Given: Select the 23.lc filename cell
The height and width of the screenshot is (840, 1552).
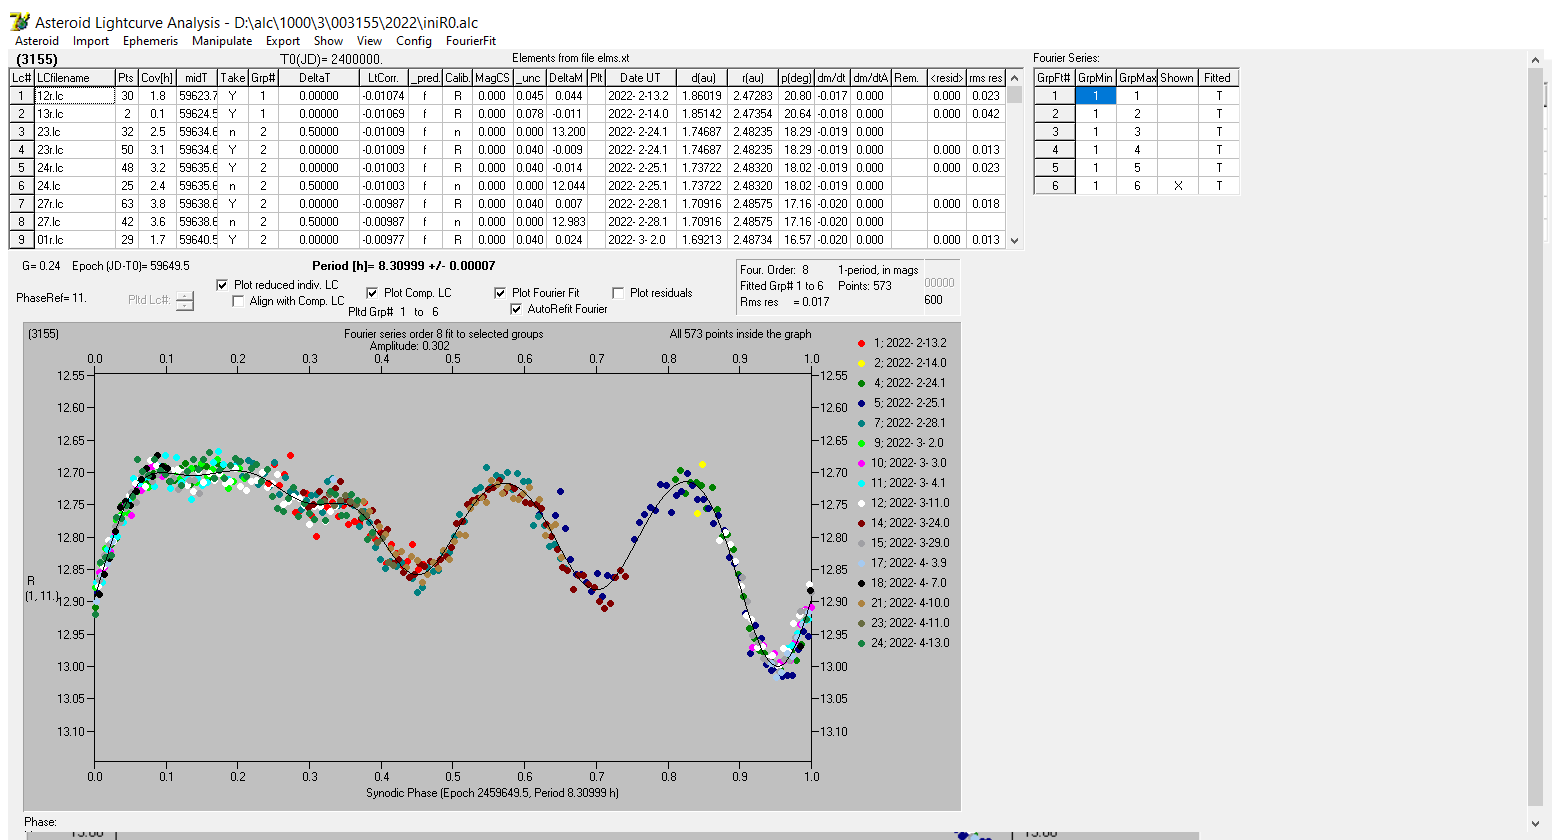Looking at the screenshot, I should [x=74, y=132].
